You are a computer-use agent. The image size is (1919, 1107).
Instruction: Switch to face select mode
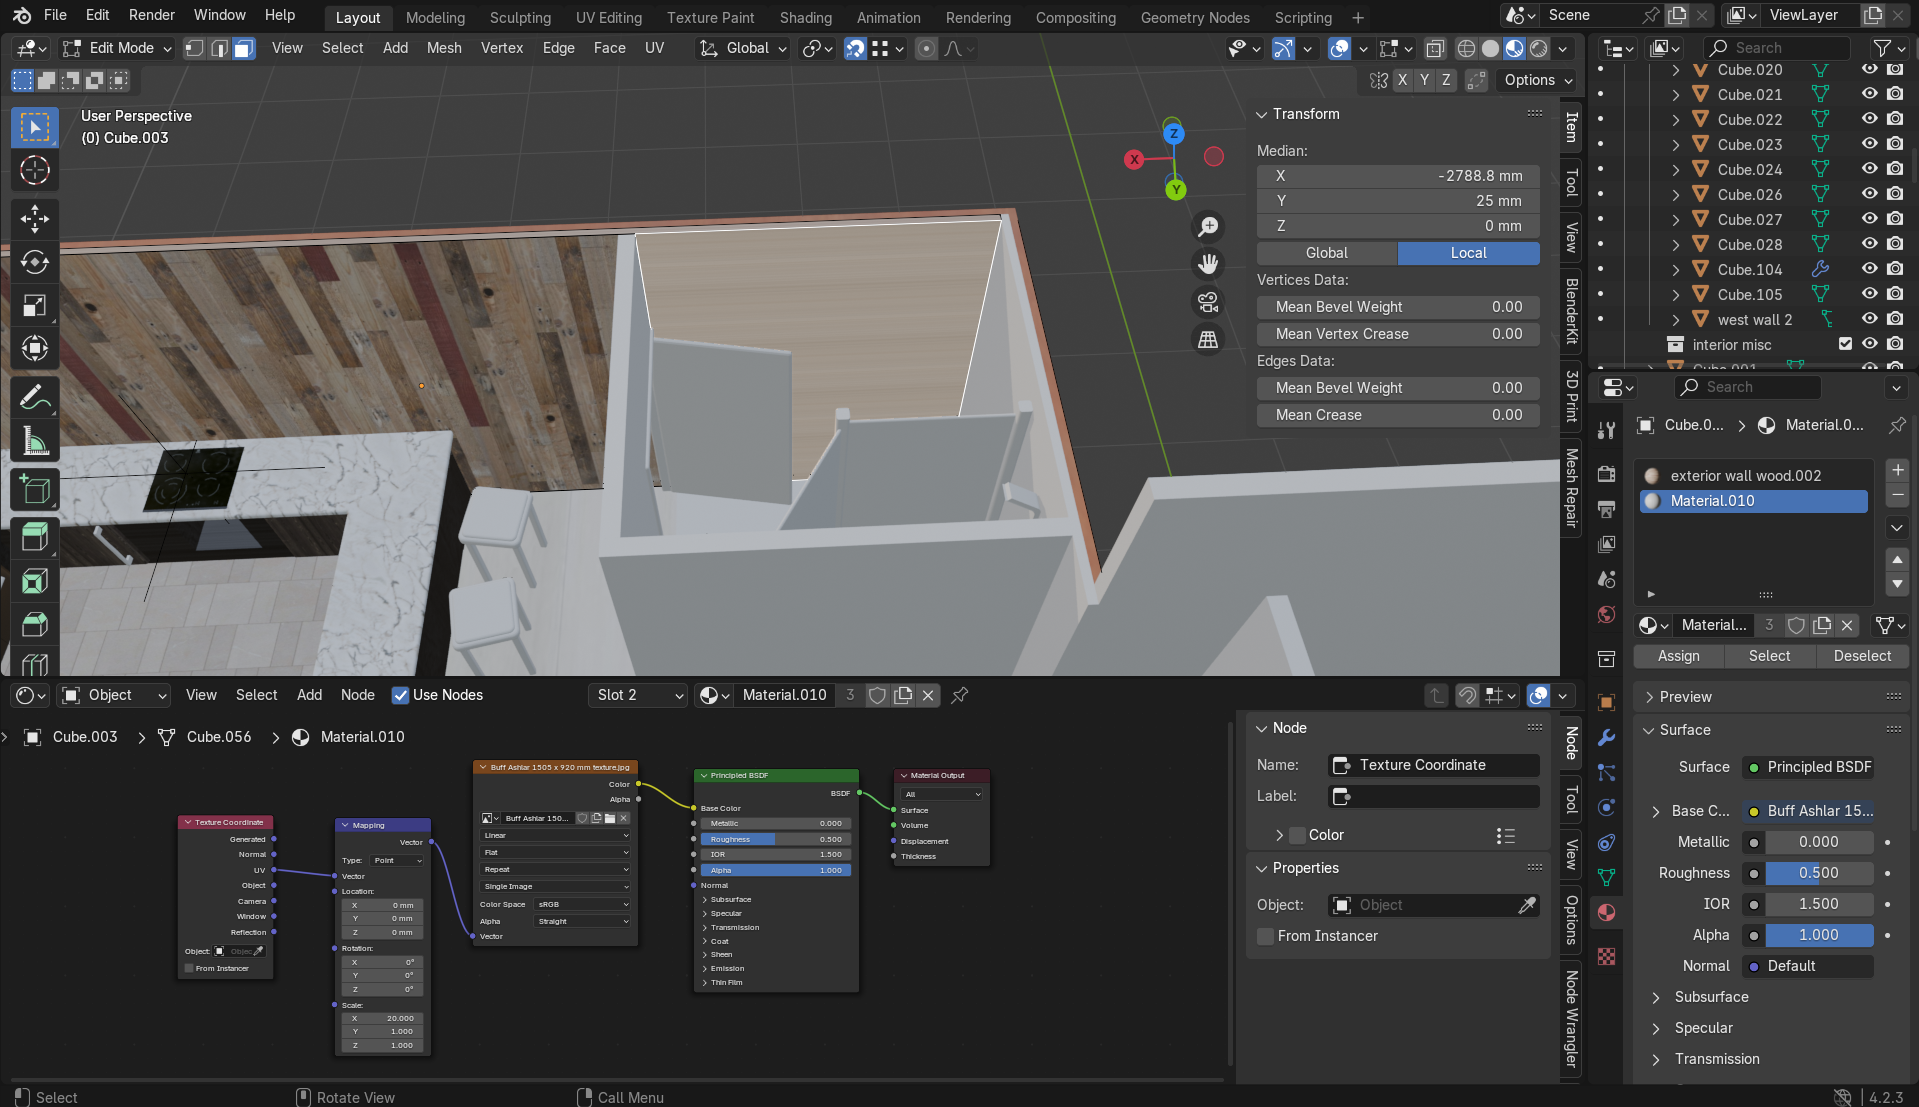coord(243,48)
